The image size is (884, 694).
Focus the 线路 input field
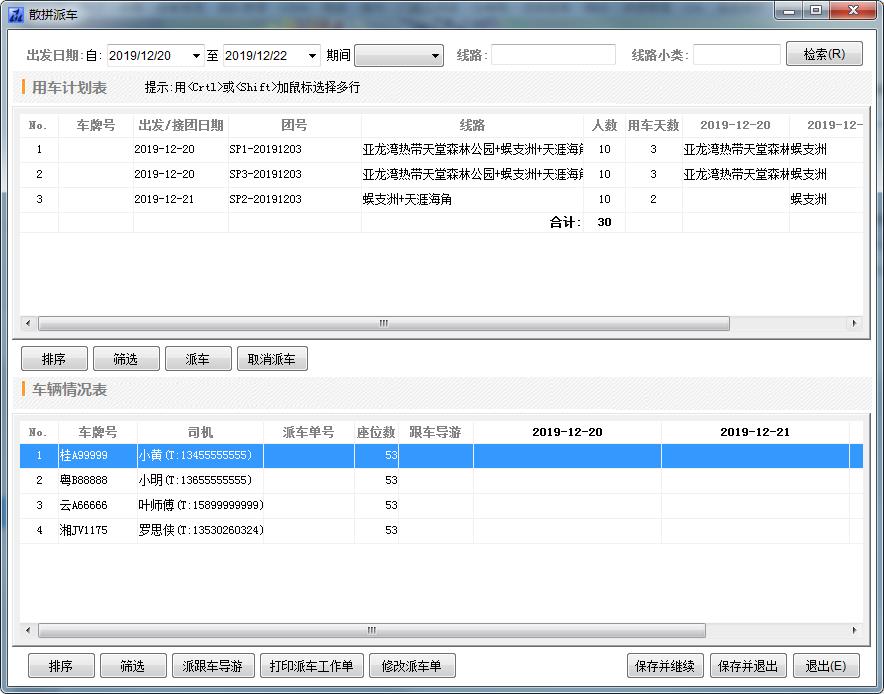click(553, 55)
